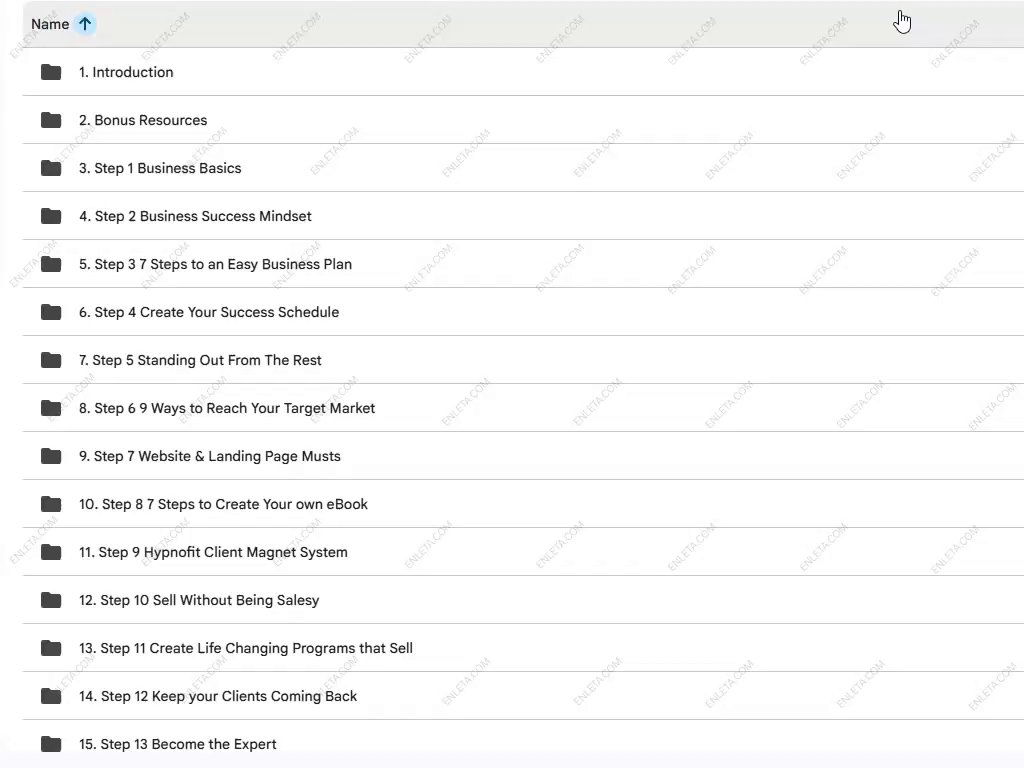Image resolution: width=1024 pixels, height=768 pixels.
Task: Open the 1. Introduction folder
Action: [126, 72]
